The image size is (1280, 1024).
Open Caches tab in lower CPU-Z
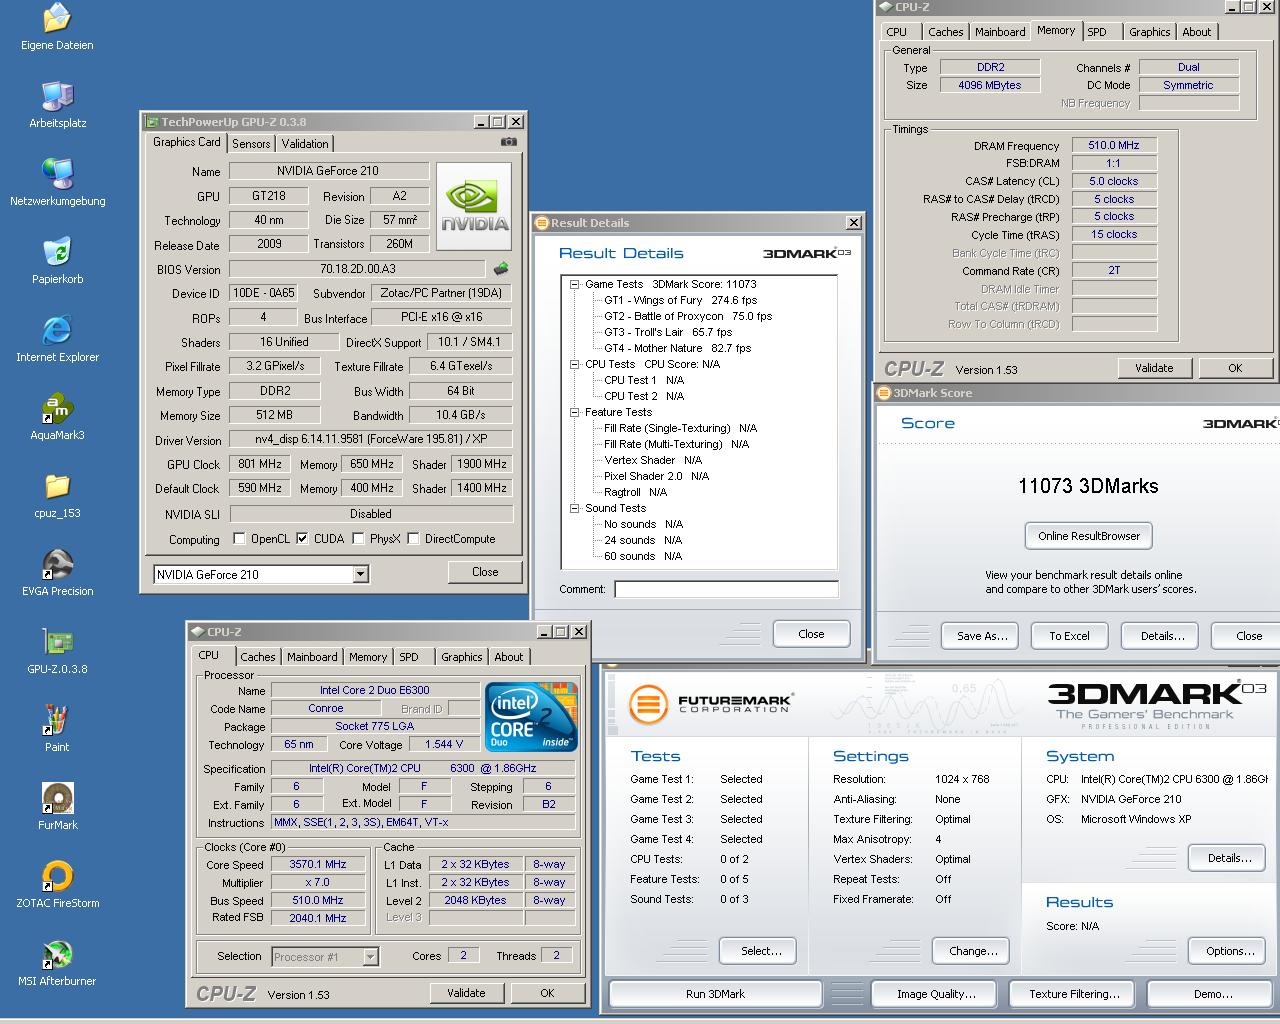[257, 657]
